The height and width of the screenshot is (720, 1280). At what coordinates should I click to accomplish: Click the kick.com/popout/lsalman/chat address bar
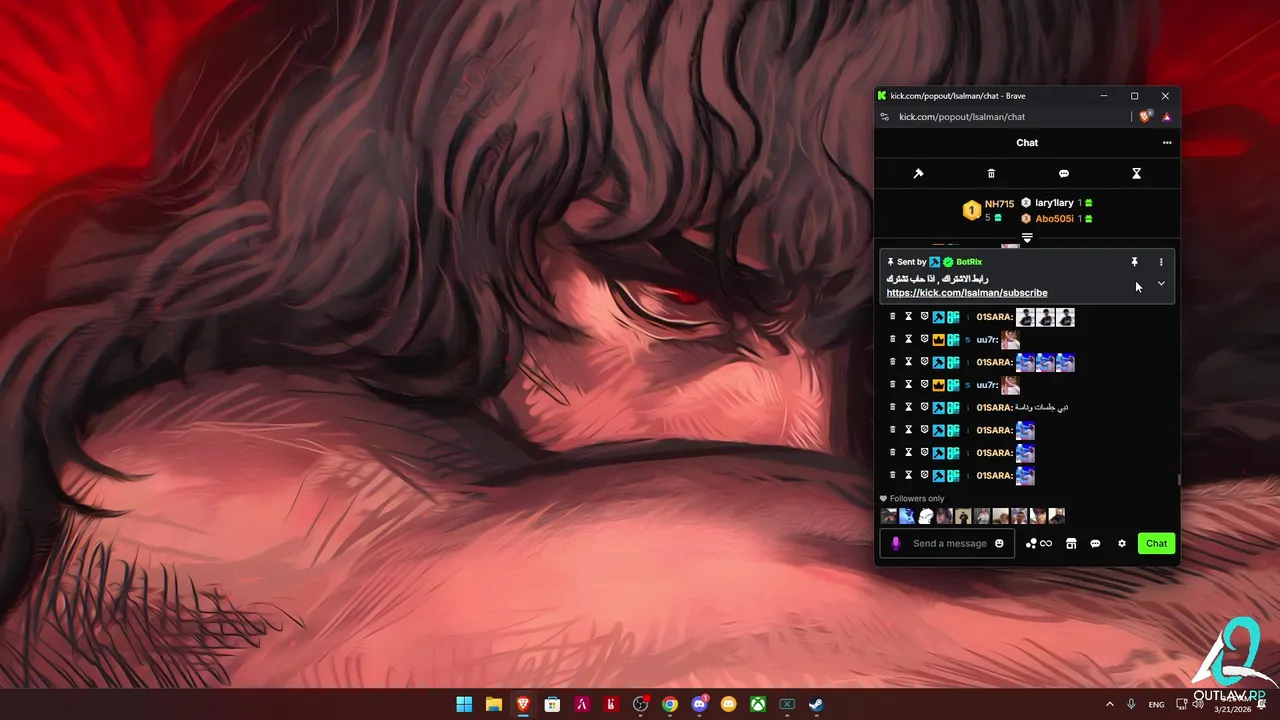click(x=962, y=117)
